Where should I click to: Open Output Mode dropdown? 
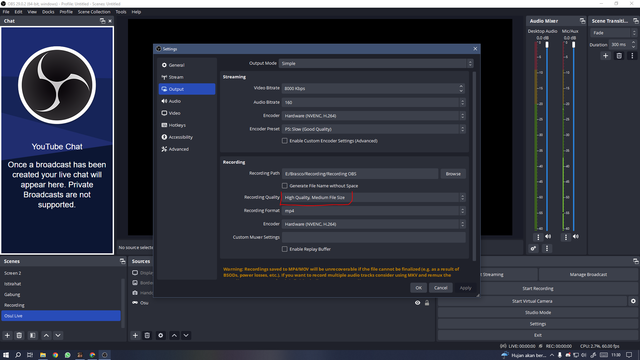(376, 64)
